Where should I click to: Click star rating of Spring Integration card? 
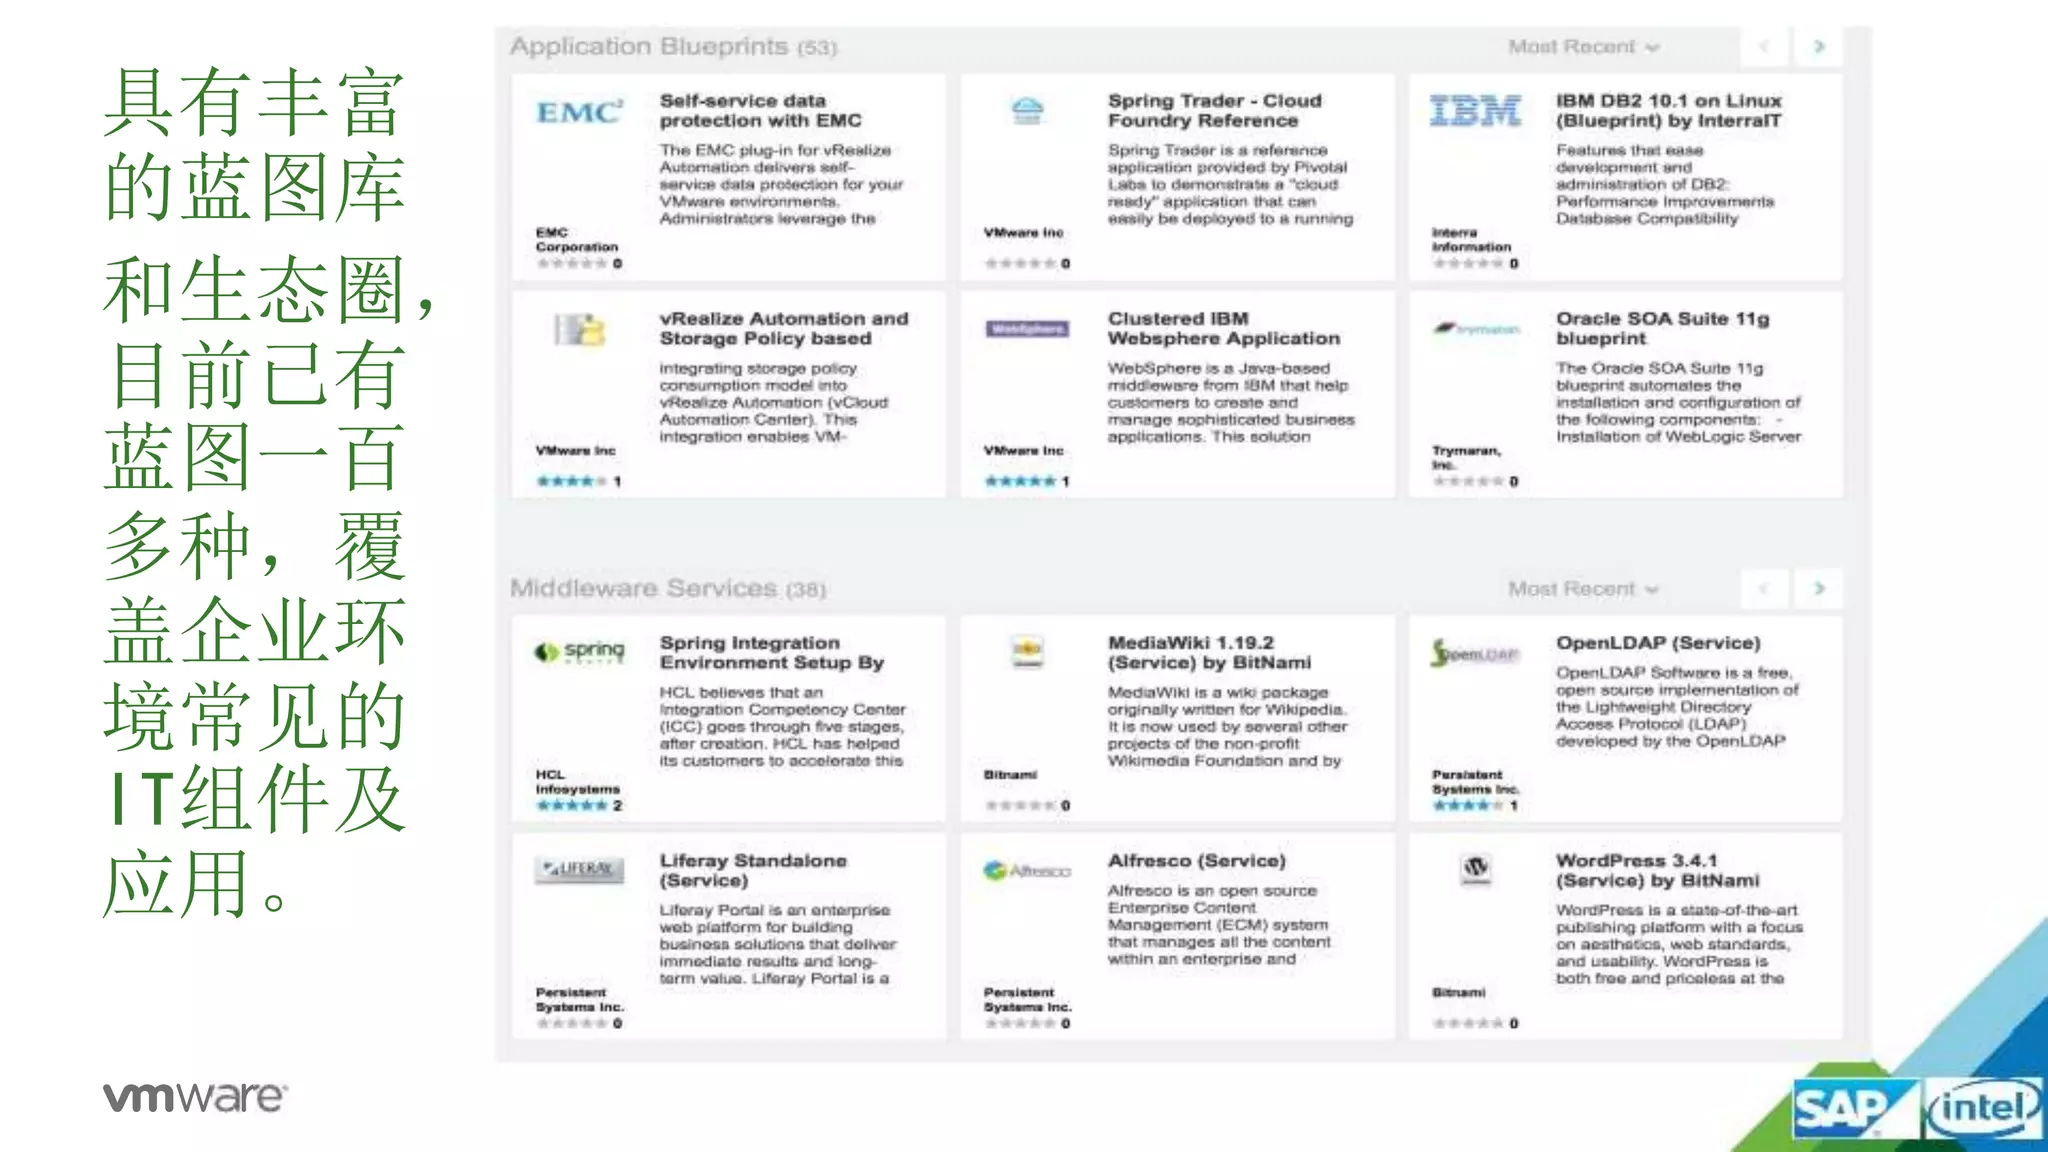point(572,805)
